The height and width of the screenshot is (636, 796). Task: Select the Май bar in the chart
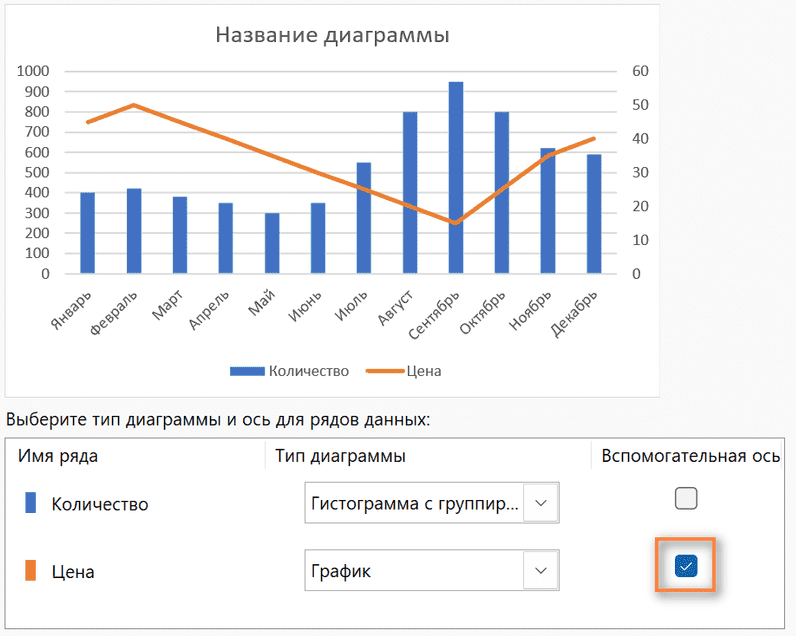272,243
